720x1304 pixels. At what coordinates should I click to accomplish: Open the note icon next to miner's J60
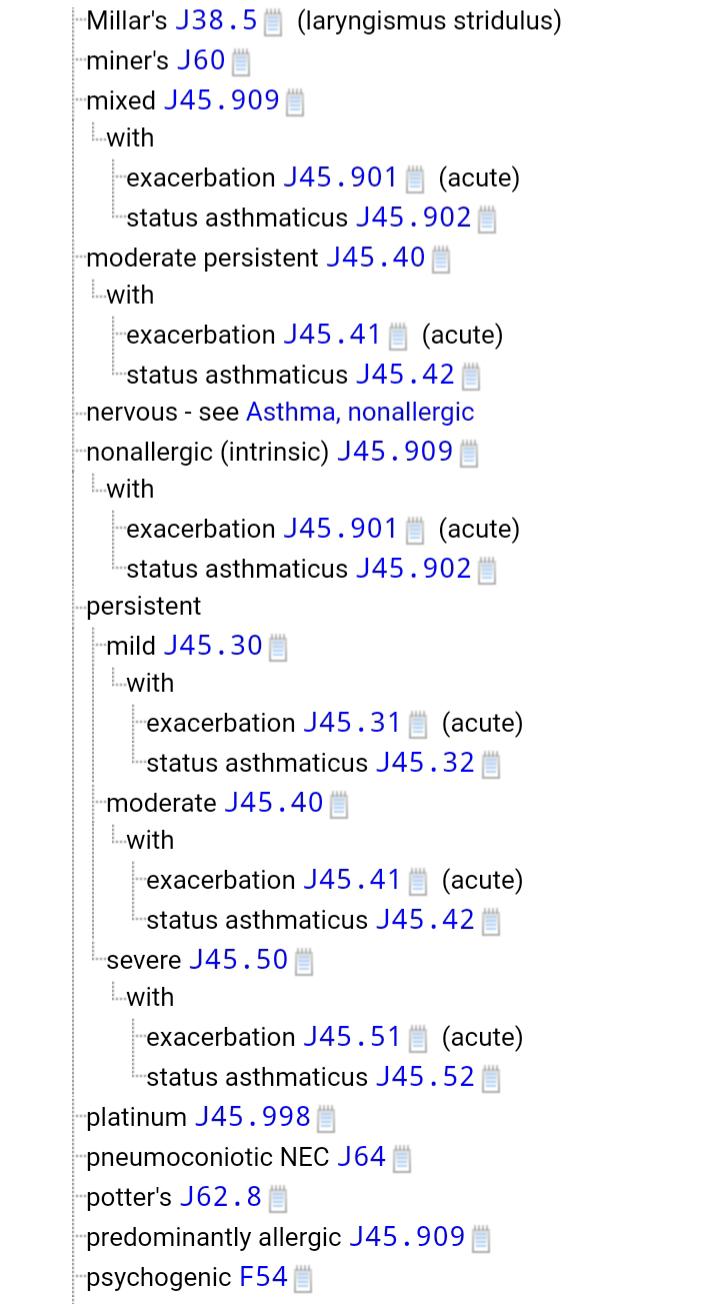coord(240,62)
